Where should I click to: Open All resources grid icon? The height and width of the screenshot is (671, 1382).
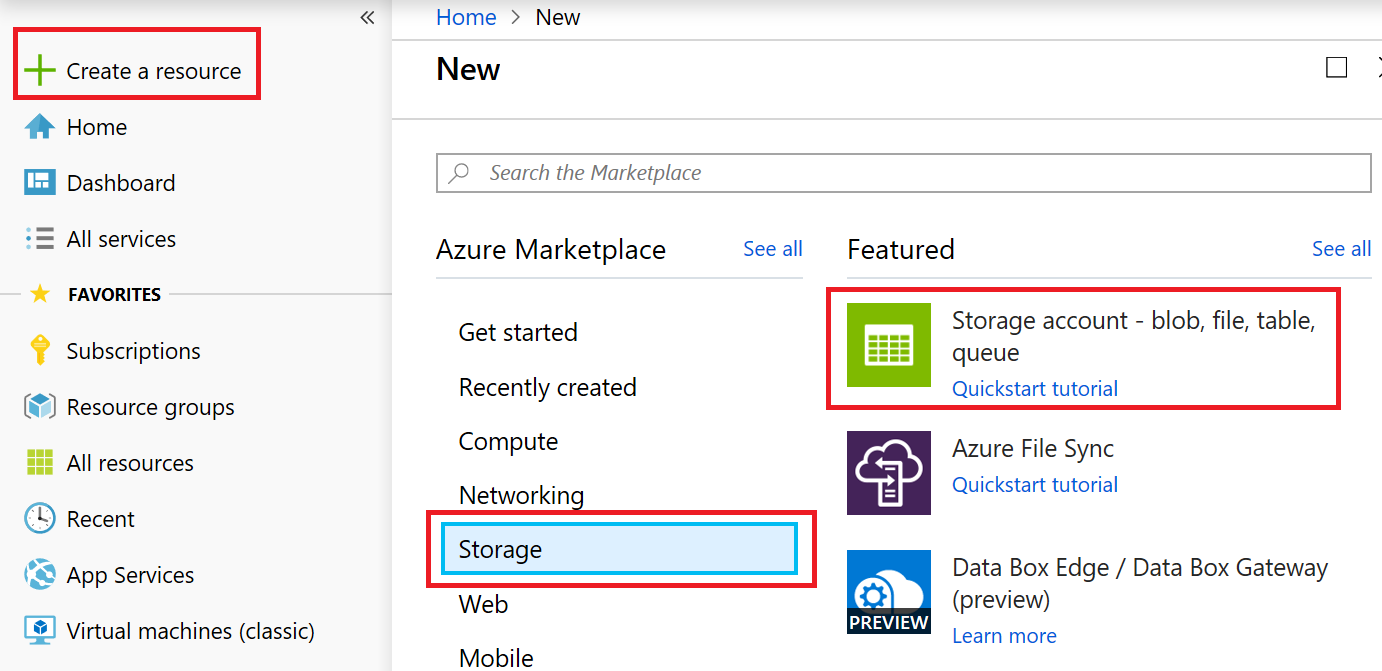point(38,463)
